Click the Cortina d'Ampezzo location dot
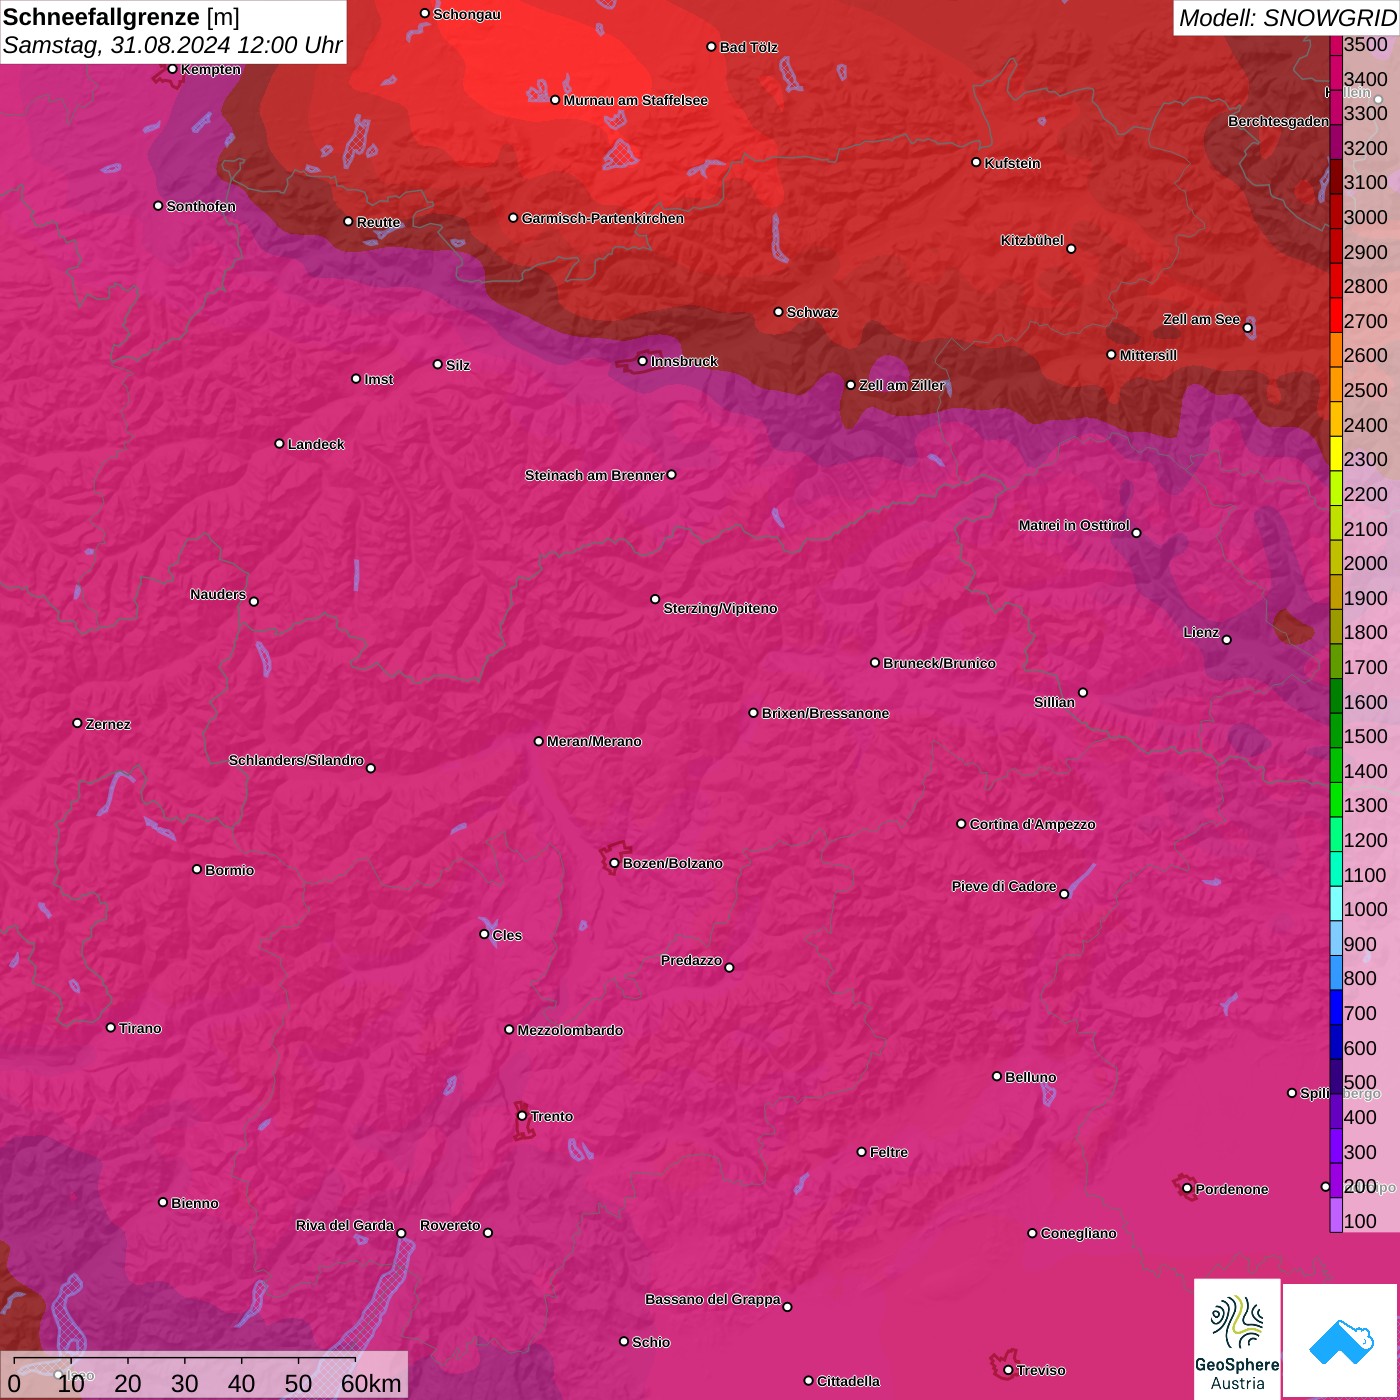Image resolution: width=1400 pixels, height=1400 pixels. pyautogui.click(x=961, y=824)
